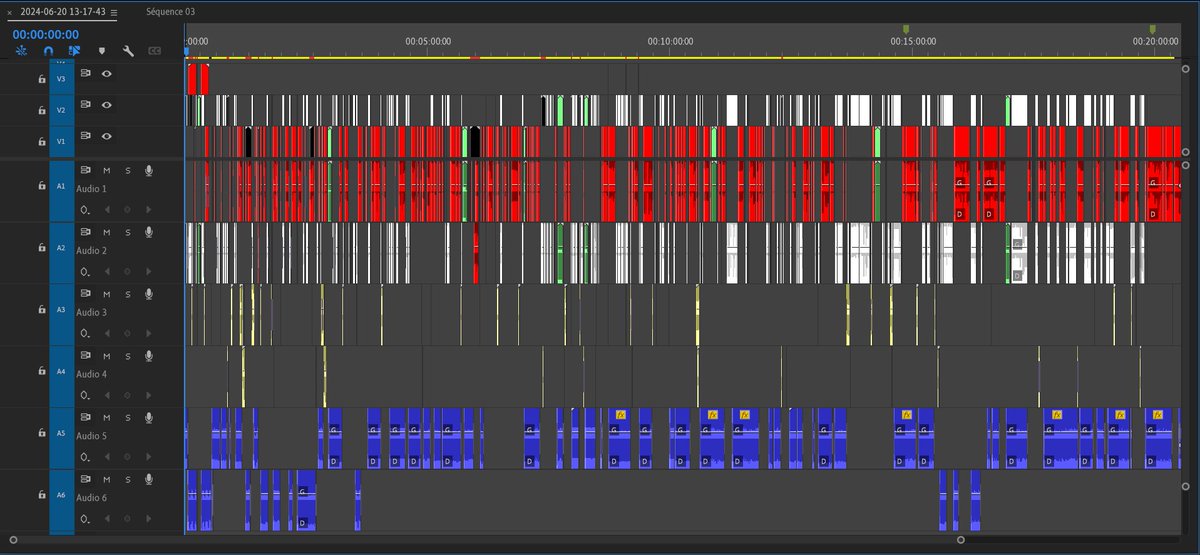Select green marker near 00:20:00:00
The height and width of the screenshot is (555, 1200).
pyautogui.click(x=1152, y=30)
